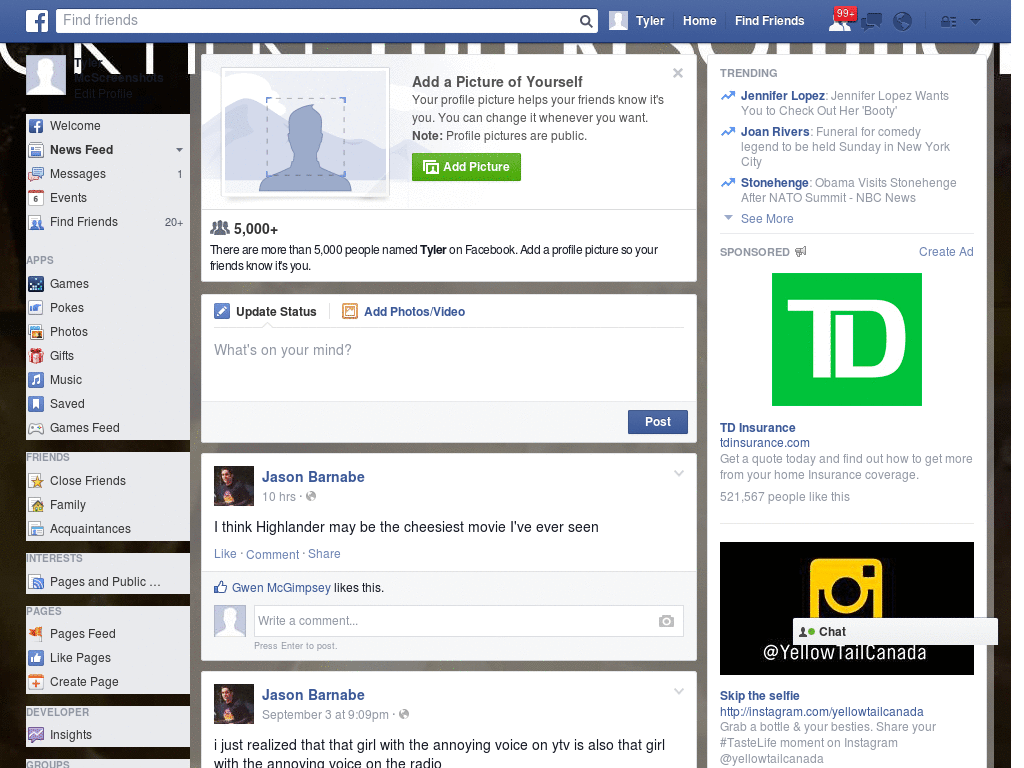Screen dimensions: 1024x768
Task: Open Tyler profile in top bar
Action: 637,21
